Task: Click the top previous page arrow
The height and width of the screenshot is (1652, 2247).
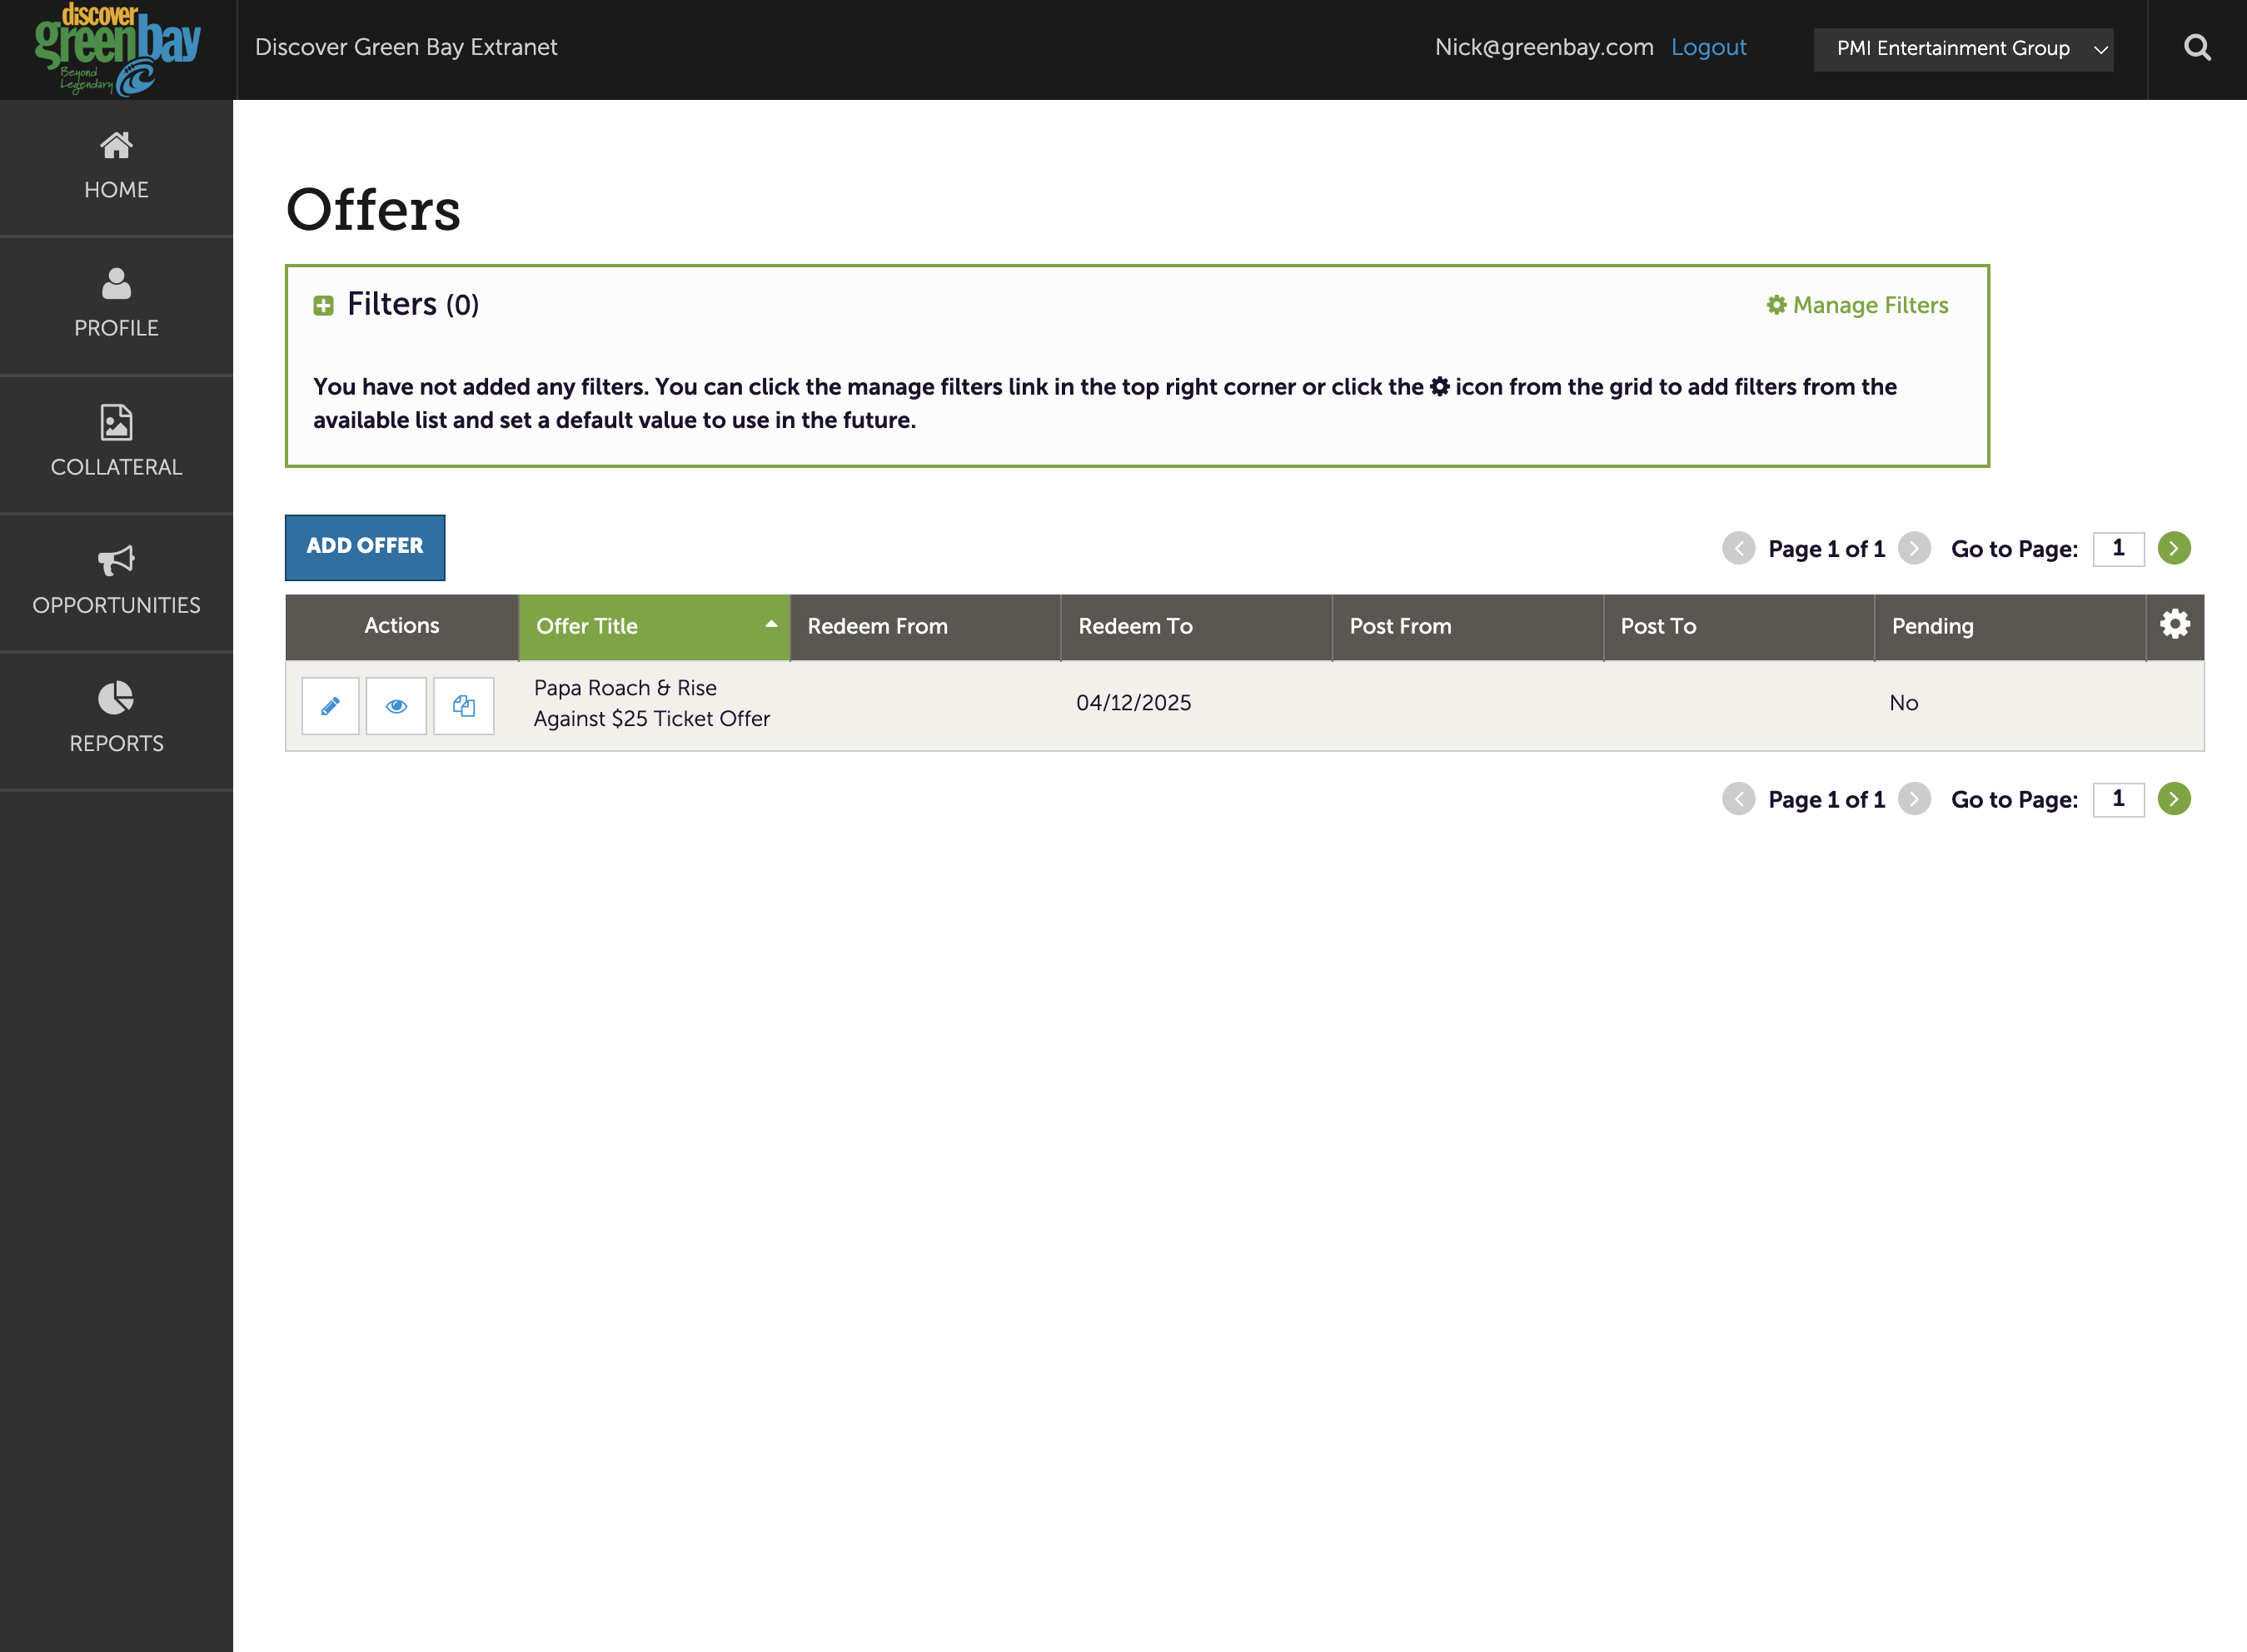Action: 1739,548
